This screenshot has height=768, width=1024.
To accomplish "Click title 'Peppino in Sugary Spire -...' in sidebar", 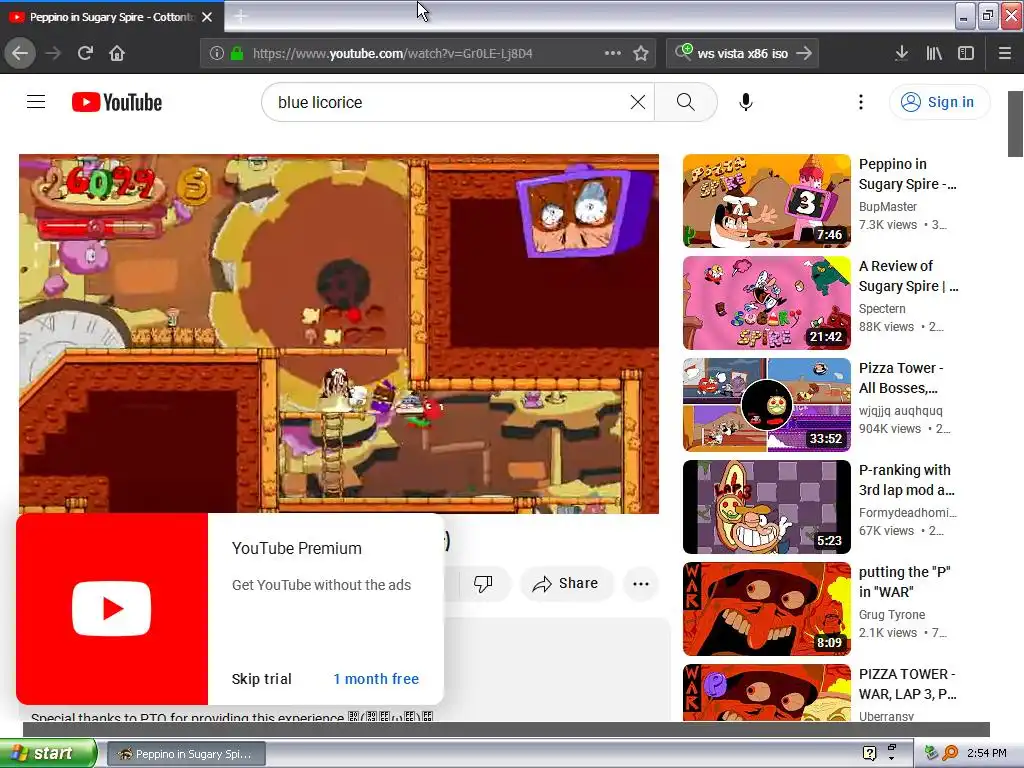I will [x=908, y=174].
